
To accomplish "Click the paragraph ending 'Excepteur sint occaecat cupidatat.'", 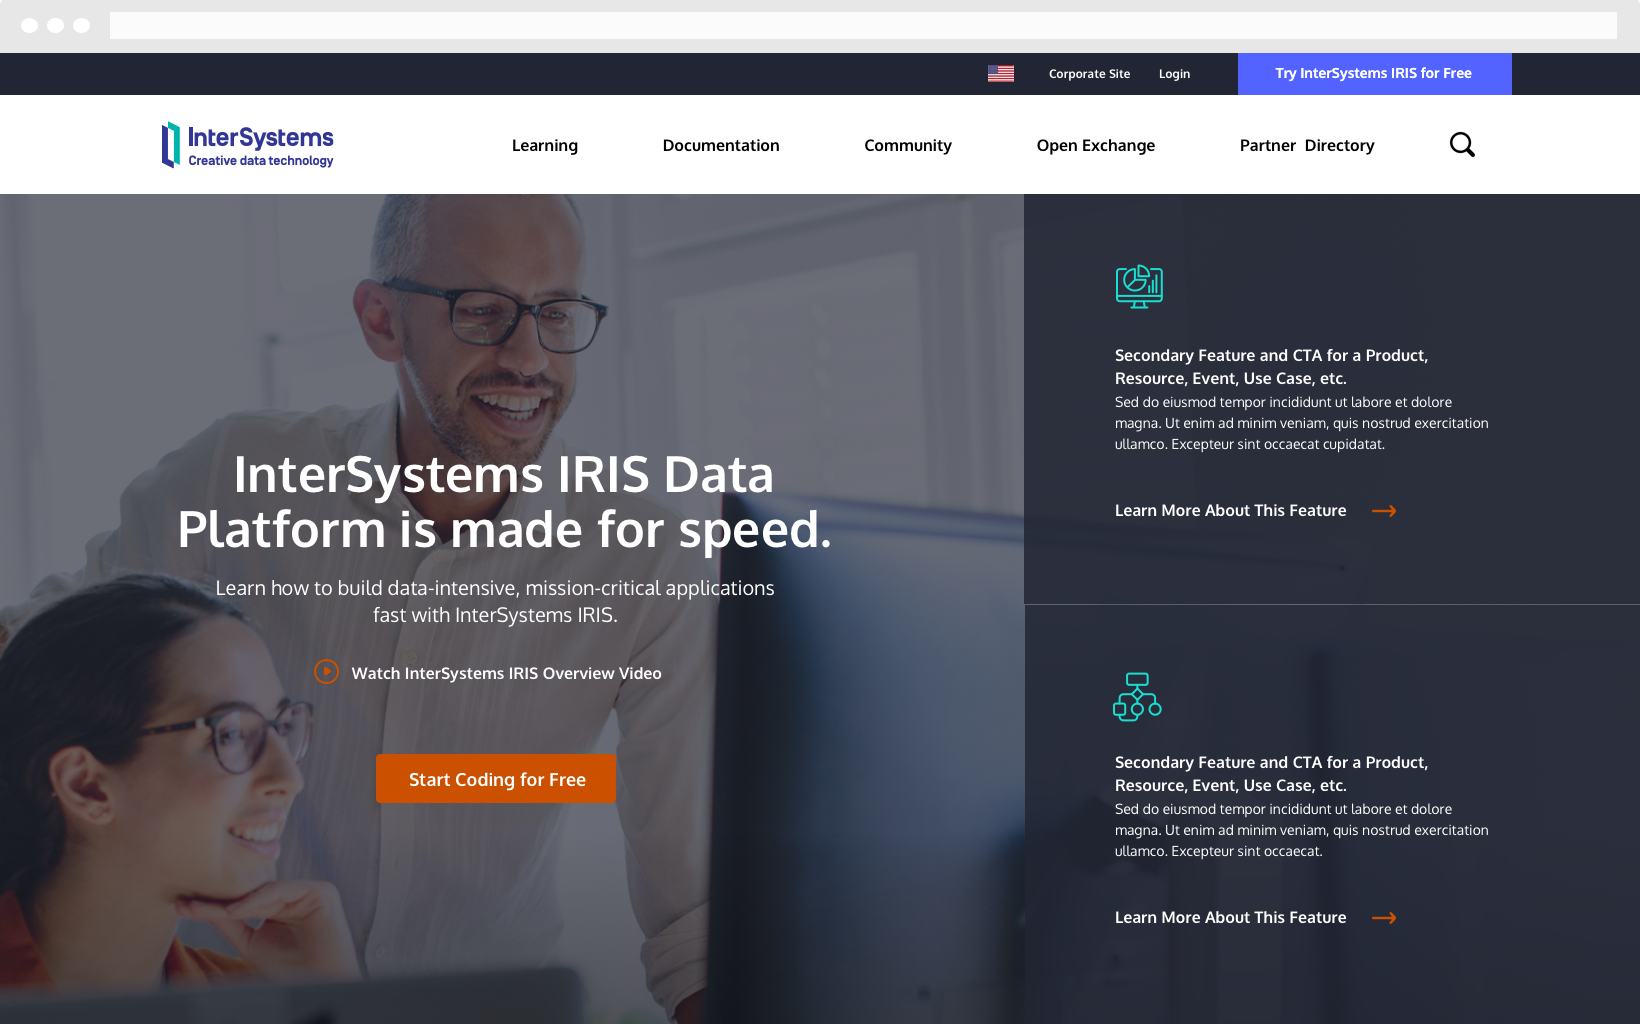I will pyautogui.click(x=1302, y=423).
